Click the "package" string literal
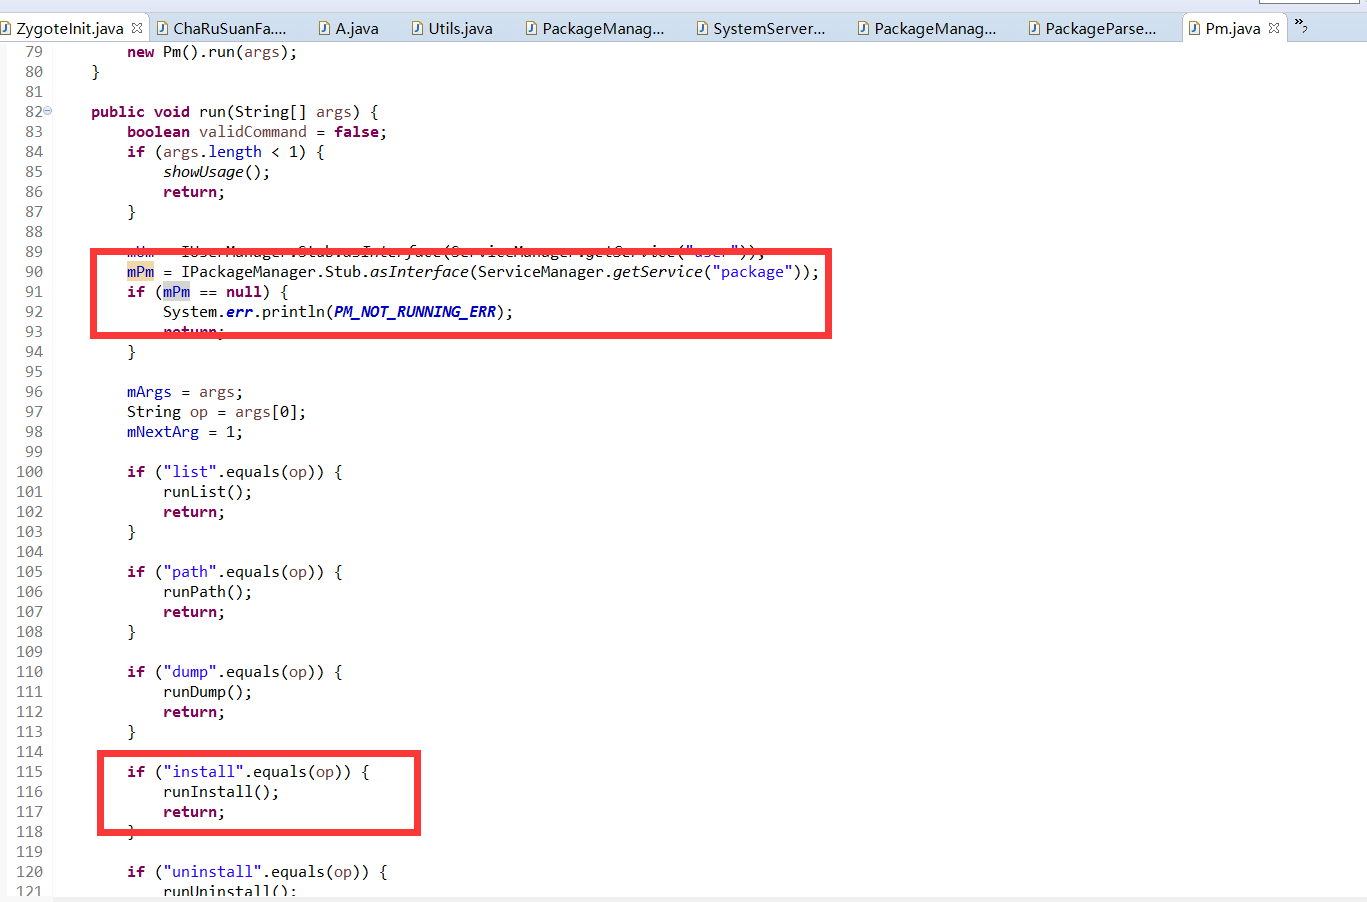Screen dimensions: 1367x902 tap(752, 272)
